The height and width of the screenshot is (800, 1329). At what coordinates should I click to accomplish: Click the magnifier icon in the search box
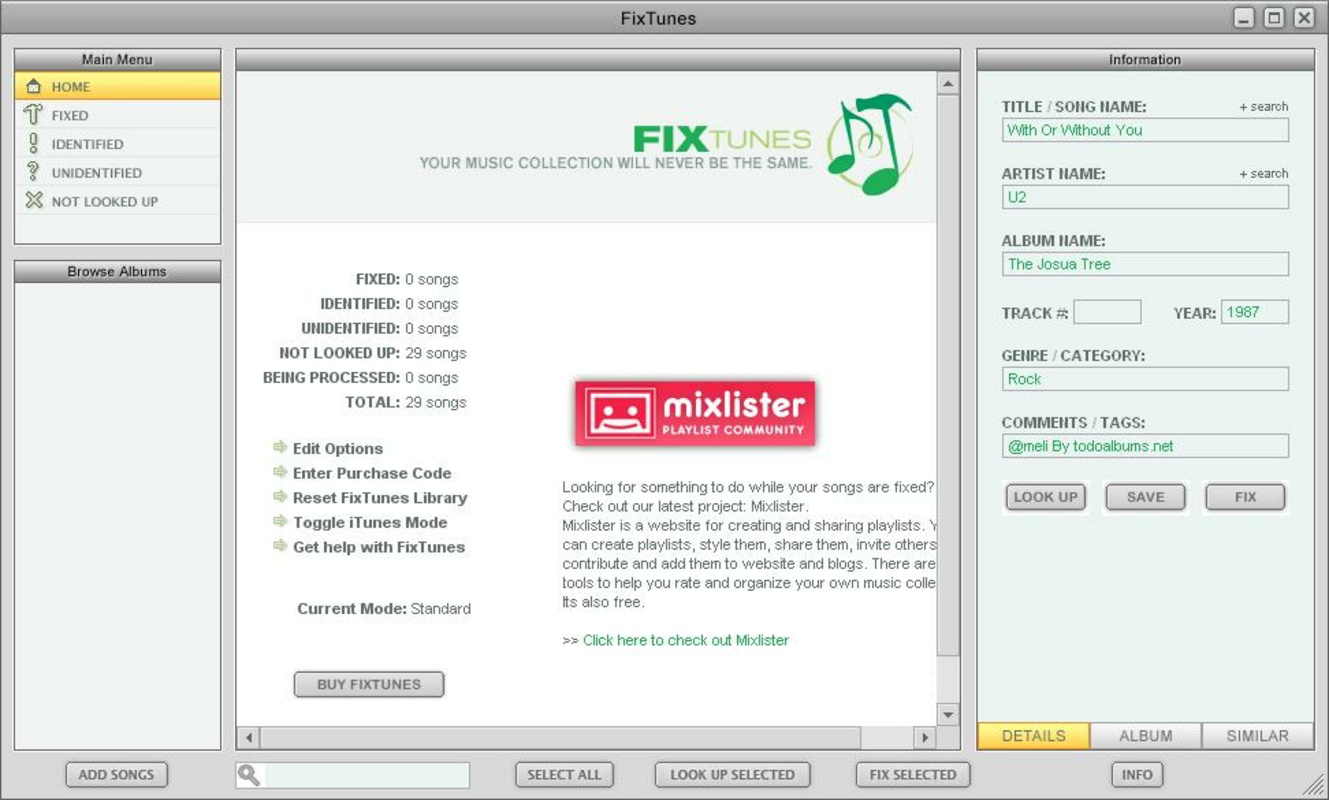click(249, 775)
